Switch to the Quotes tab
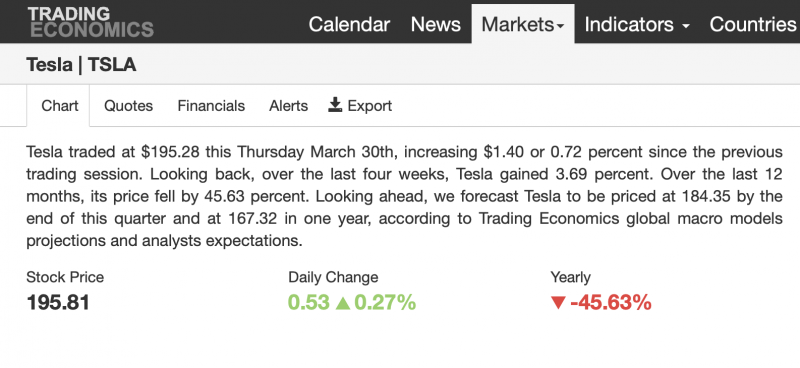 coord(128,106)
